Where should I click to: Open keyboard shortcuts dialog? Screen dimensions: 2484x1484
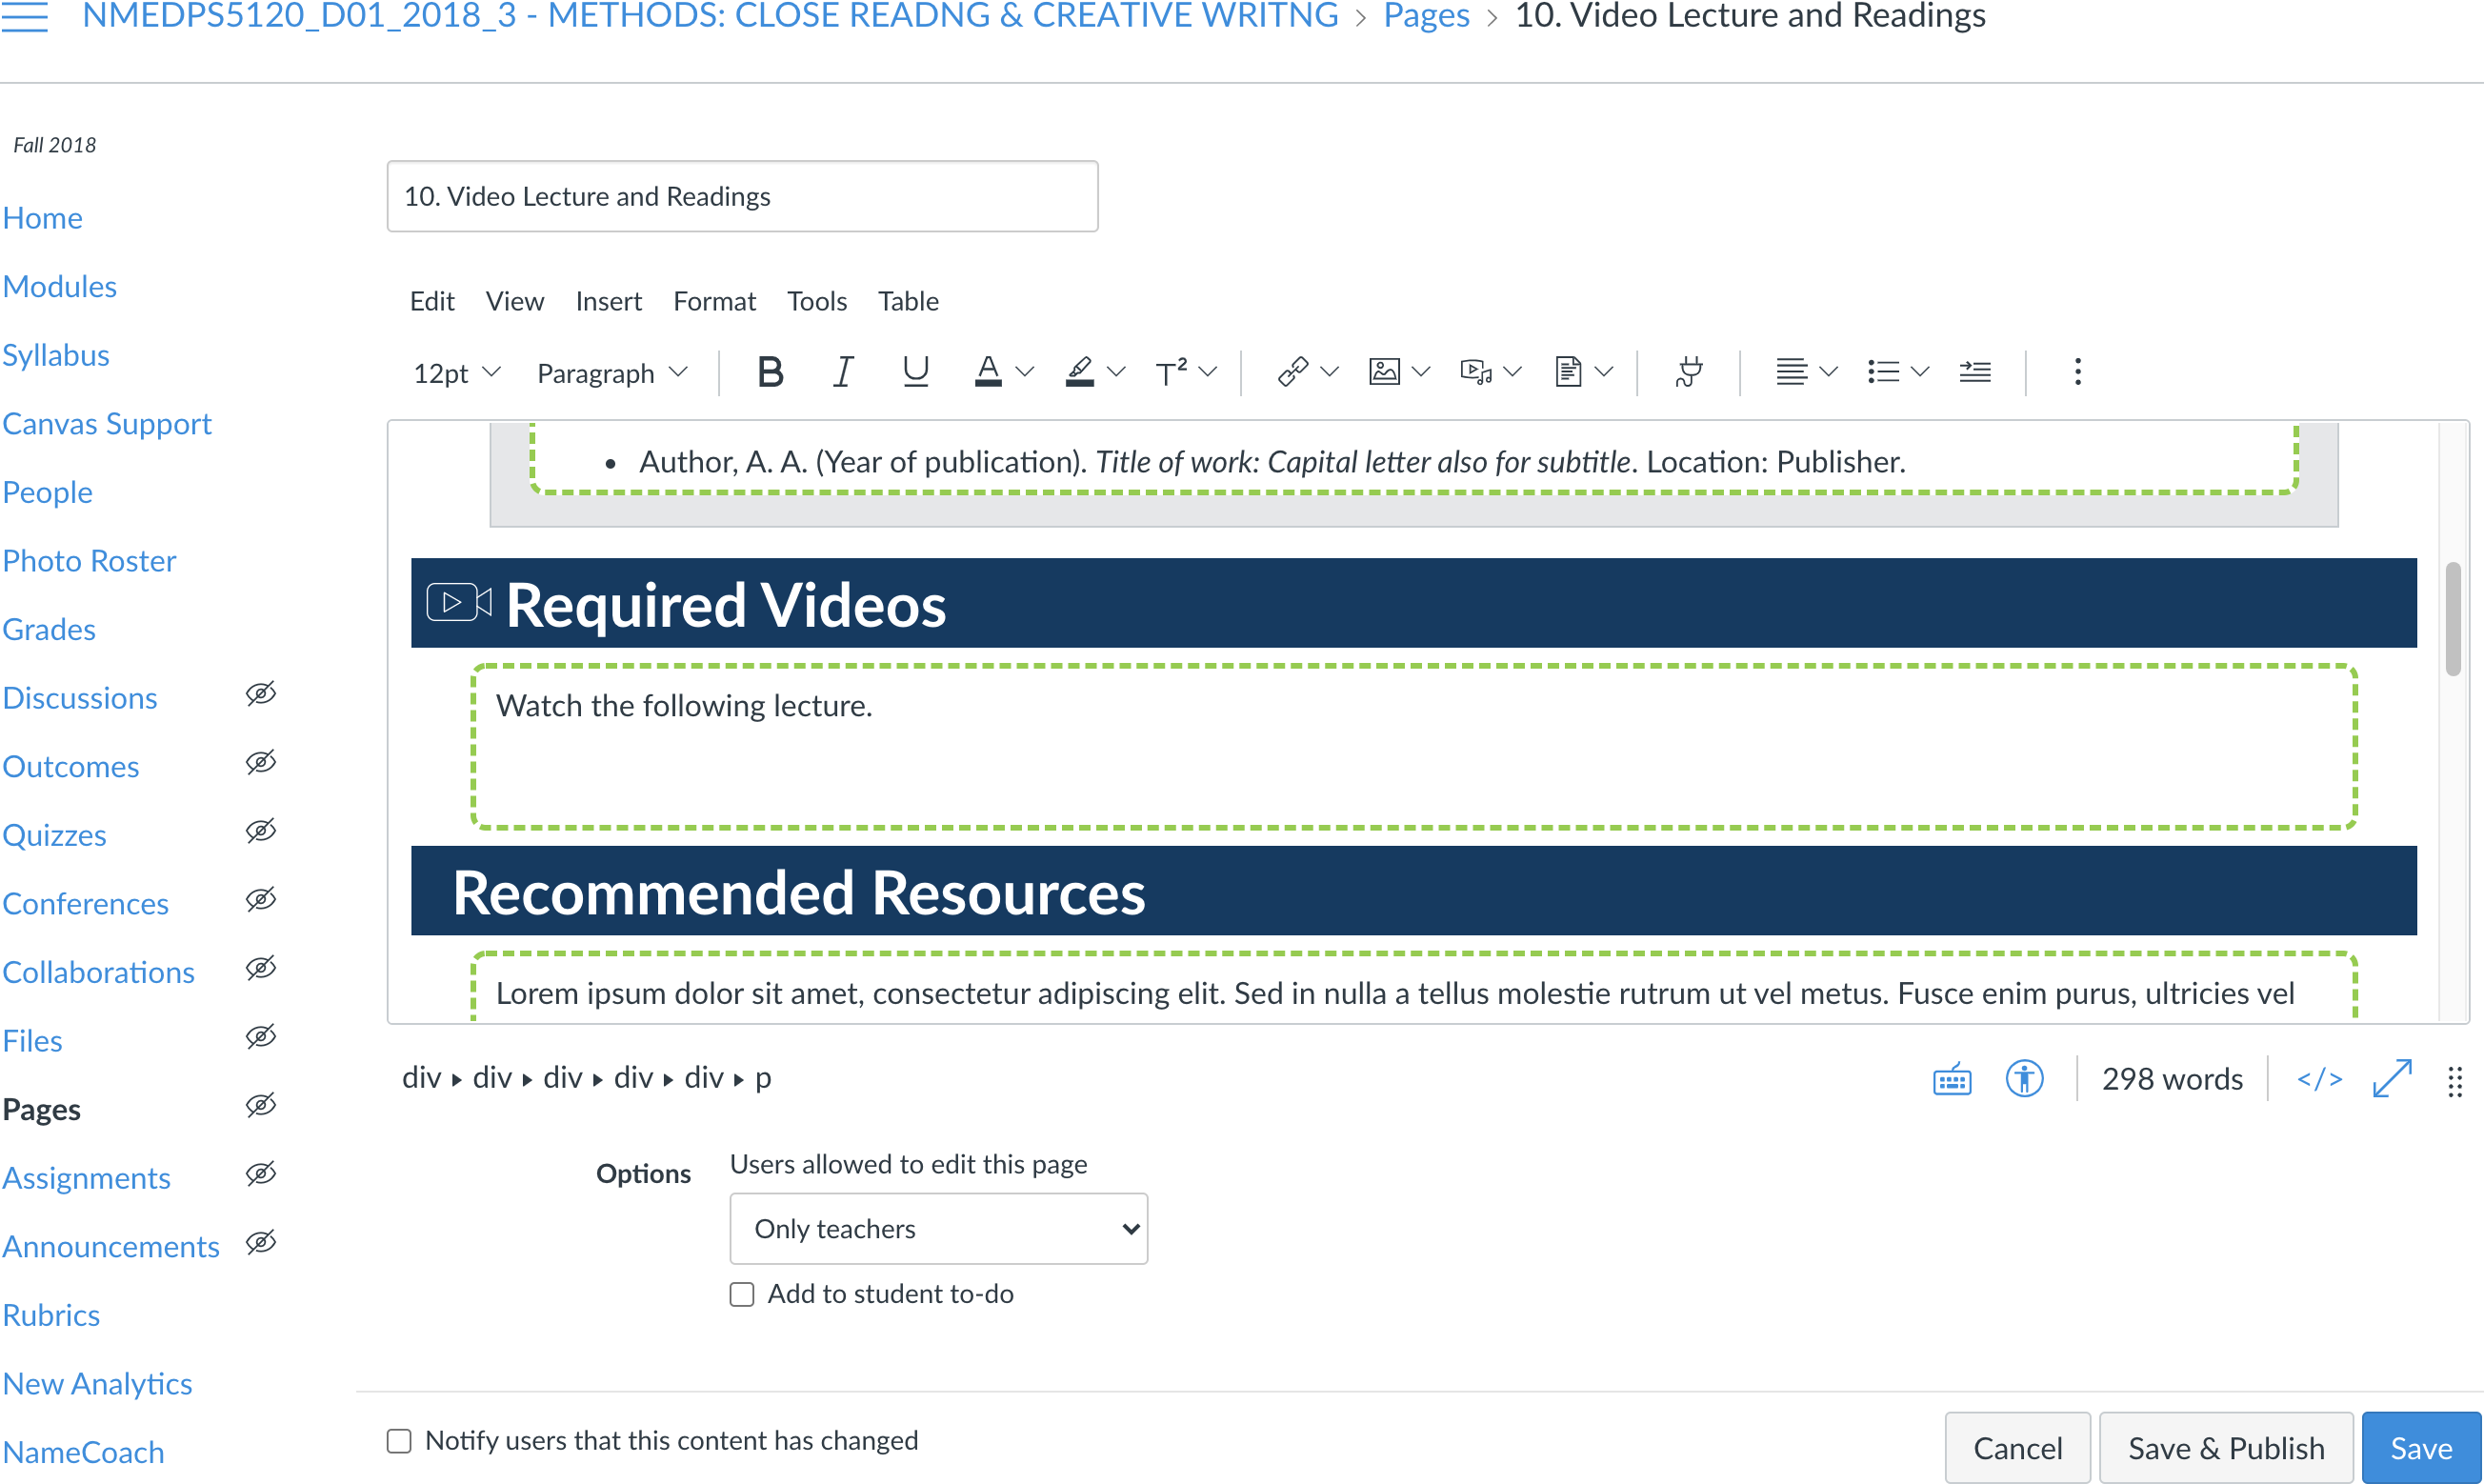coord(1952,1079)
